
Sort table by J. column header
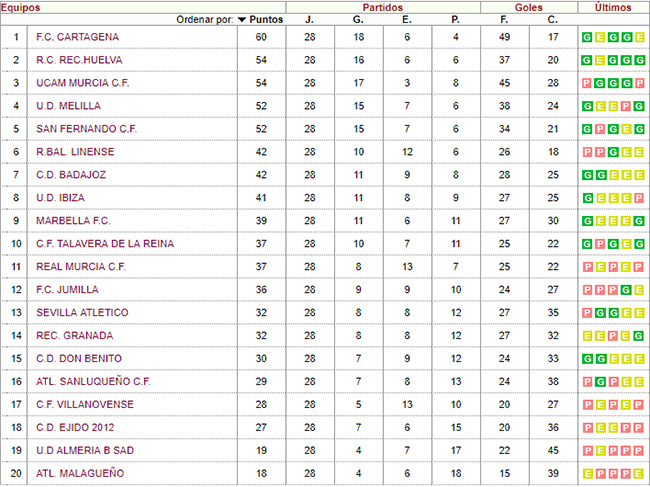coord(310,19)
